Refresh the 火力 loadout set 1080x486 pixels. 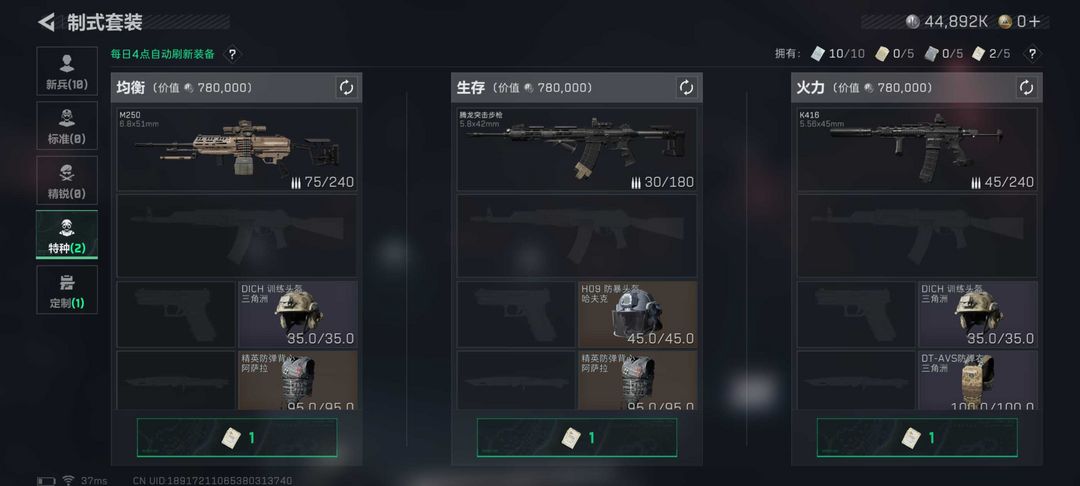click(x=1026, y=87)
